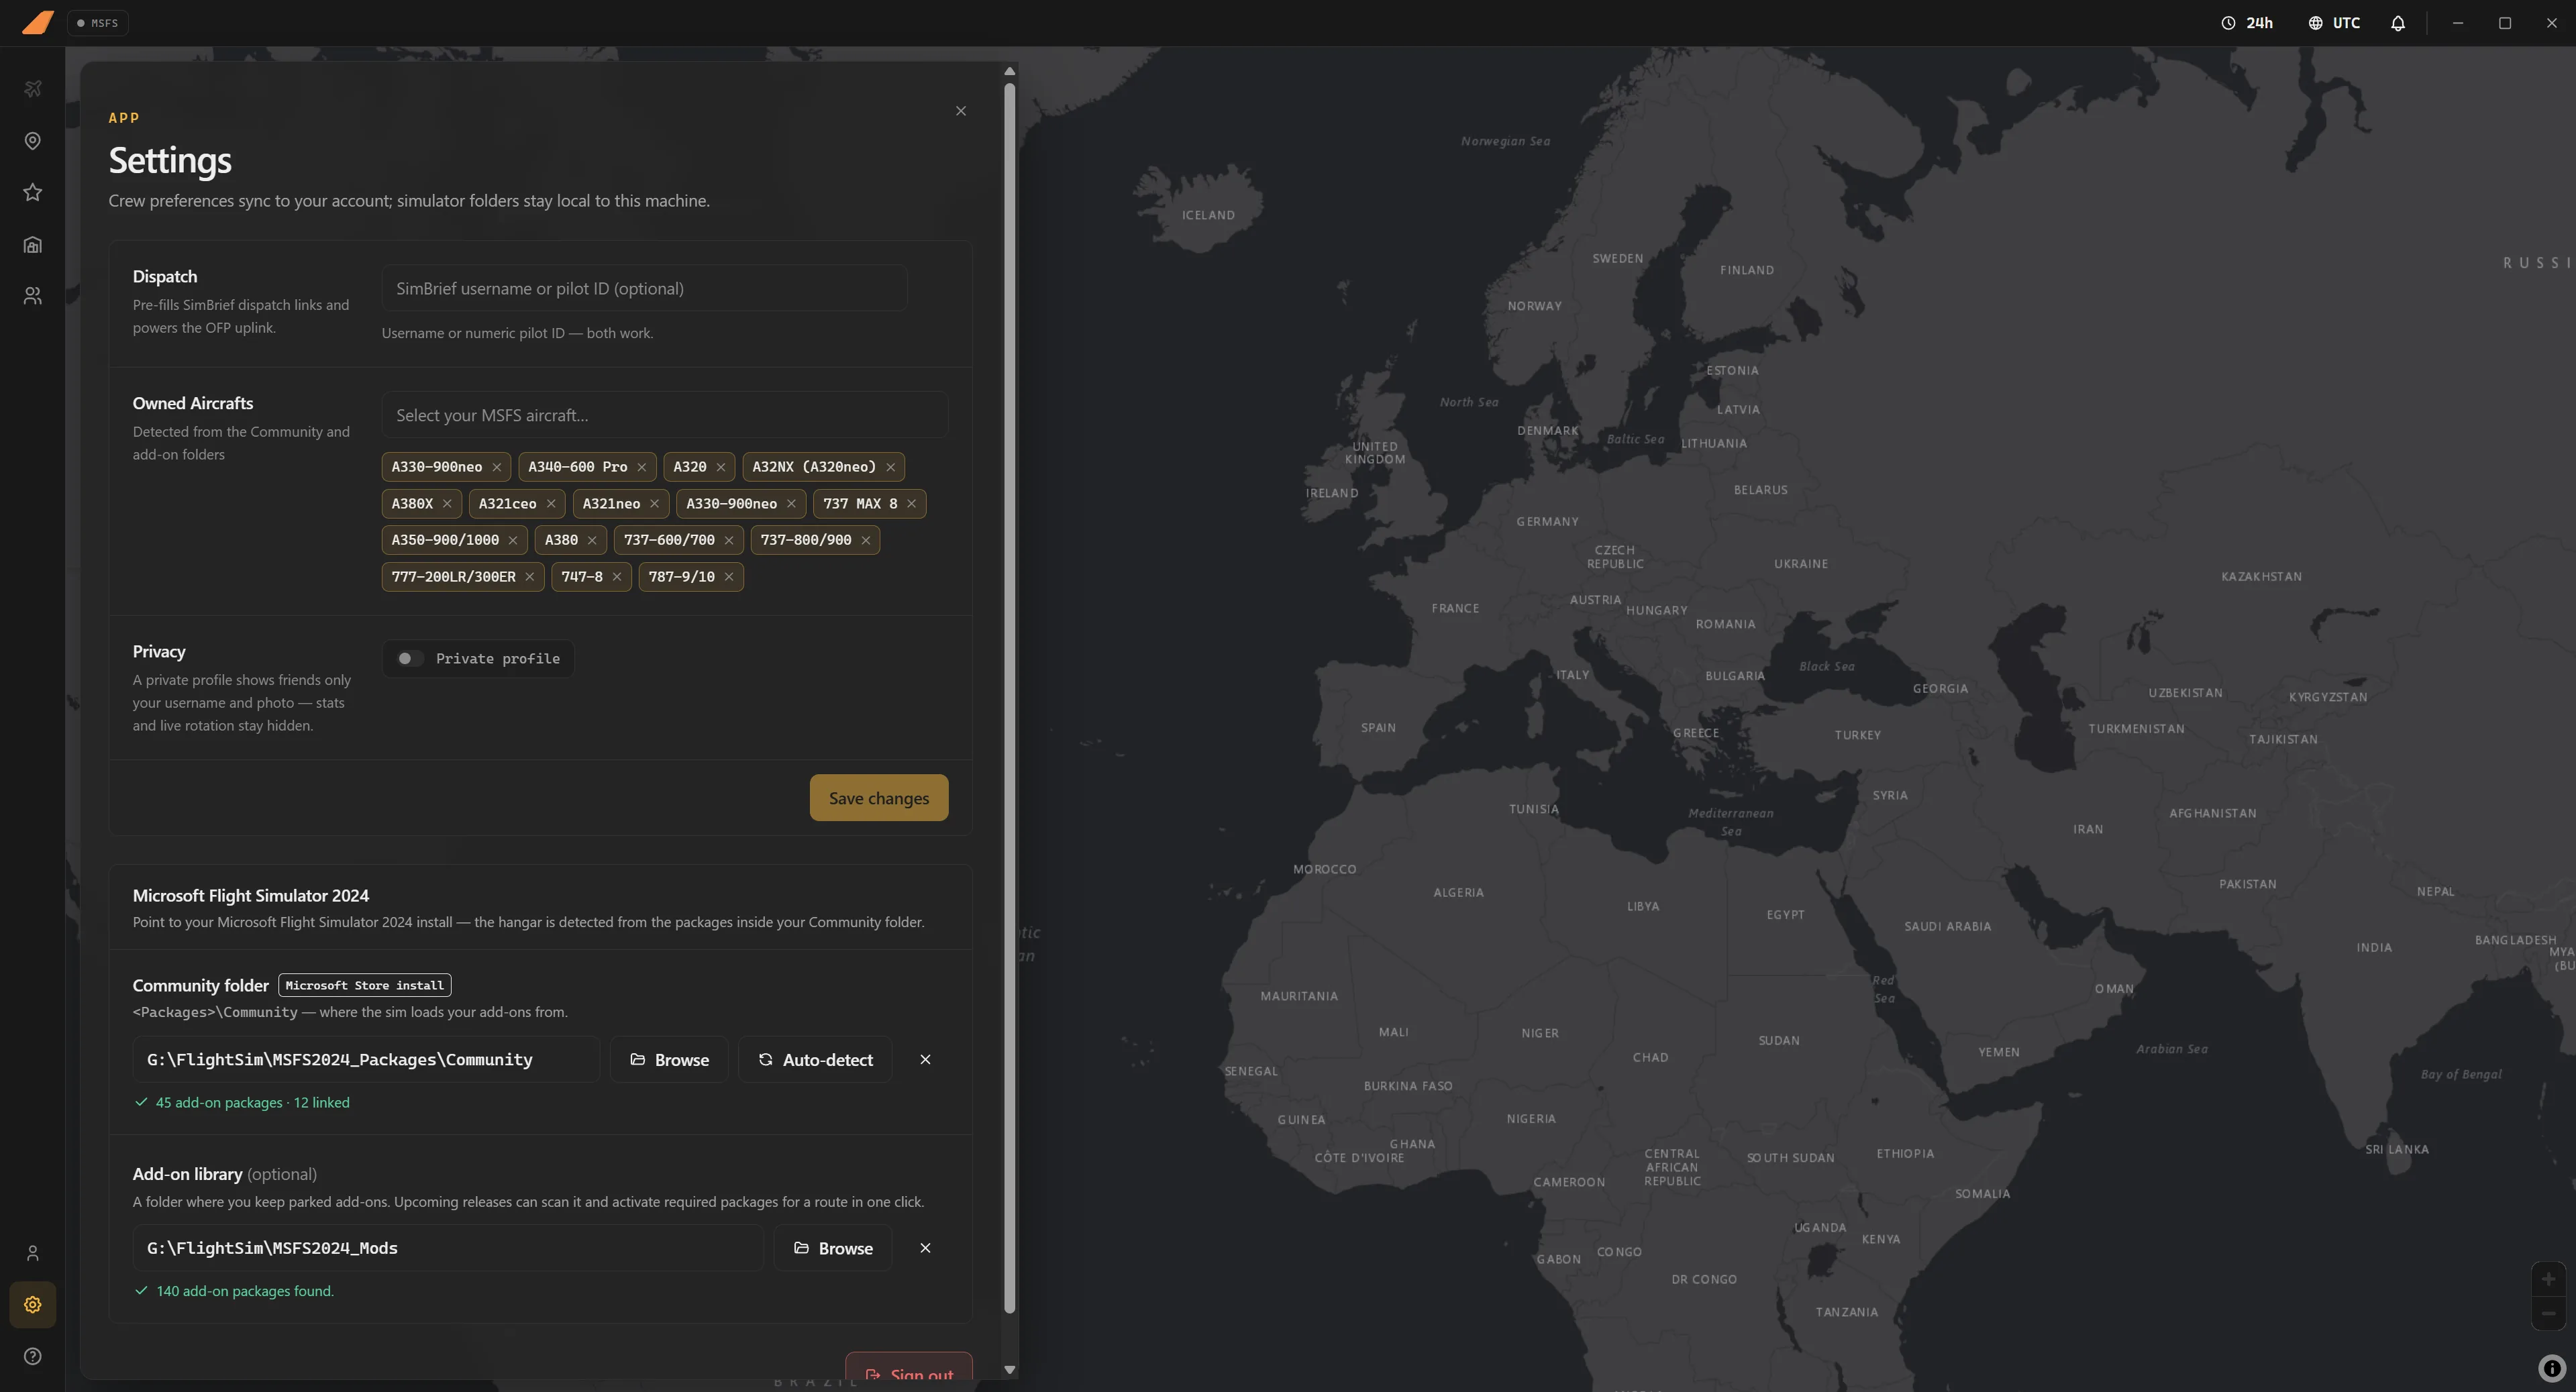Open the map pin sidebar icon
2576x1392 pixels.
(x=32, y=141)
